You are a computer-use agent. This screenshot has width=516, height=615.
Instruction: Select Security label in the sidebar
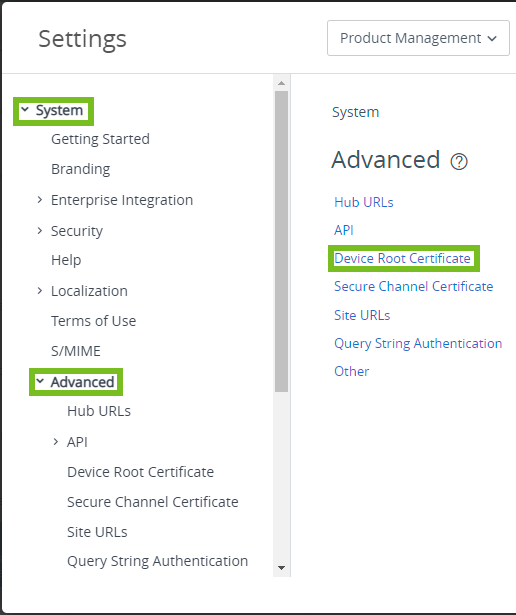point(77,231)
